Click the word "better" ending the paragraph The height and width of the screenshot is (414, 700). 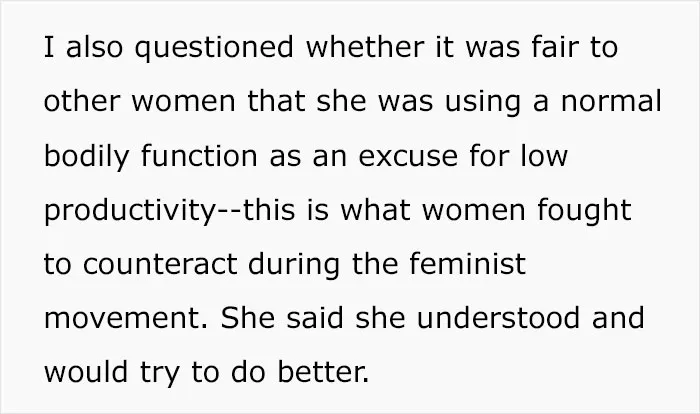point(321,372)
